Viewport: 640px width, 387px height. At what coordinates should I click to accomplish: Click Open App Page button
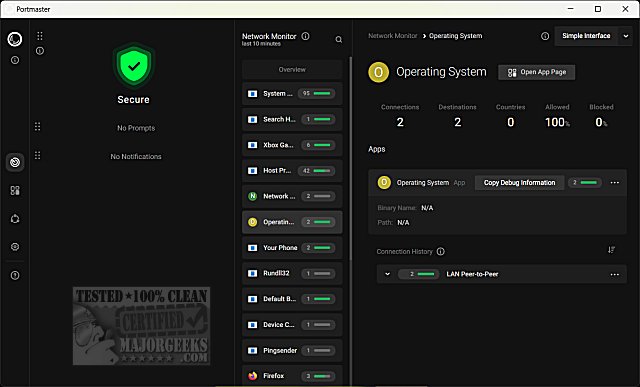[536, 72]
